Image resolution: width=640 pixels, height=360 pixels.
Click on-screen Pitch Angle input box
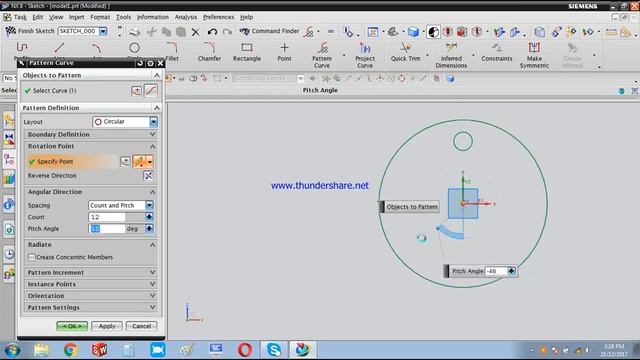point(496,271)
